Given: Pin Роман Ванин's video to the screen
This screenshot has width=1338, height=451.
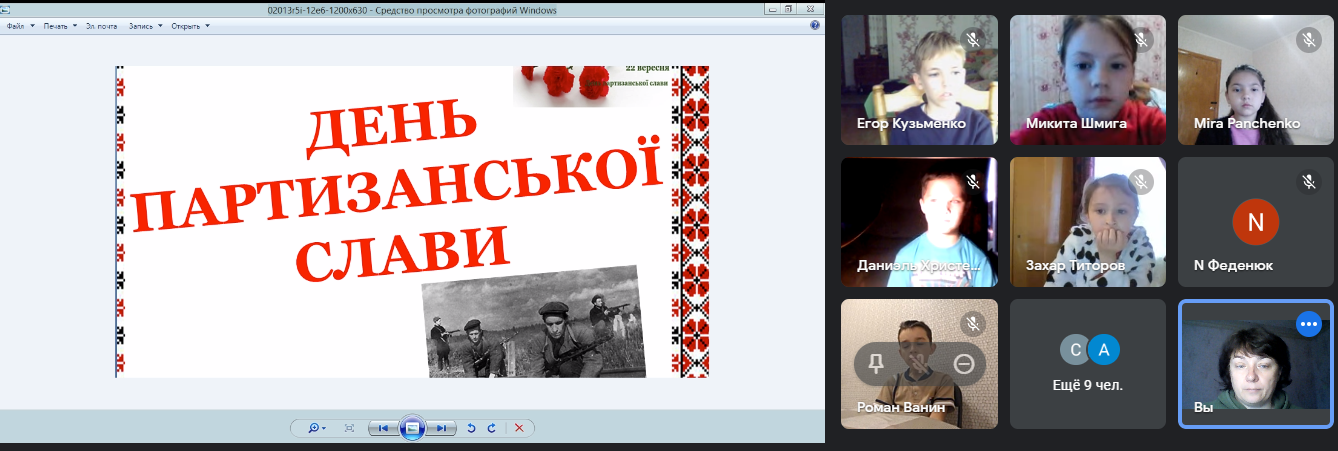Looking at the screenshot, I should 876,365.
